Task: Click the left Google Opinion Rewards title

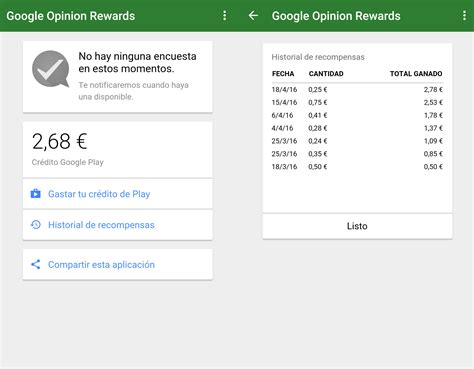Action: pos(71,16)
